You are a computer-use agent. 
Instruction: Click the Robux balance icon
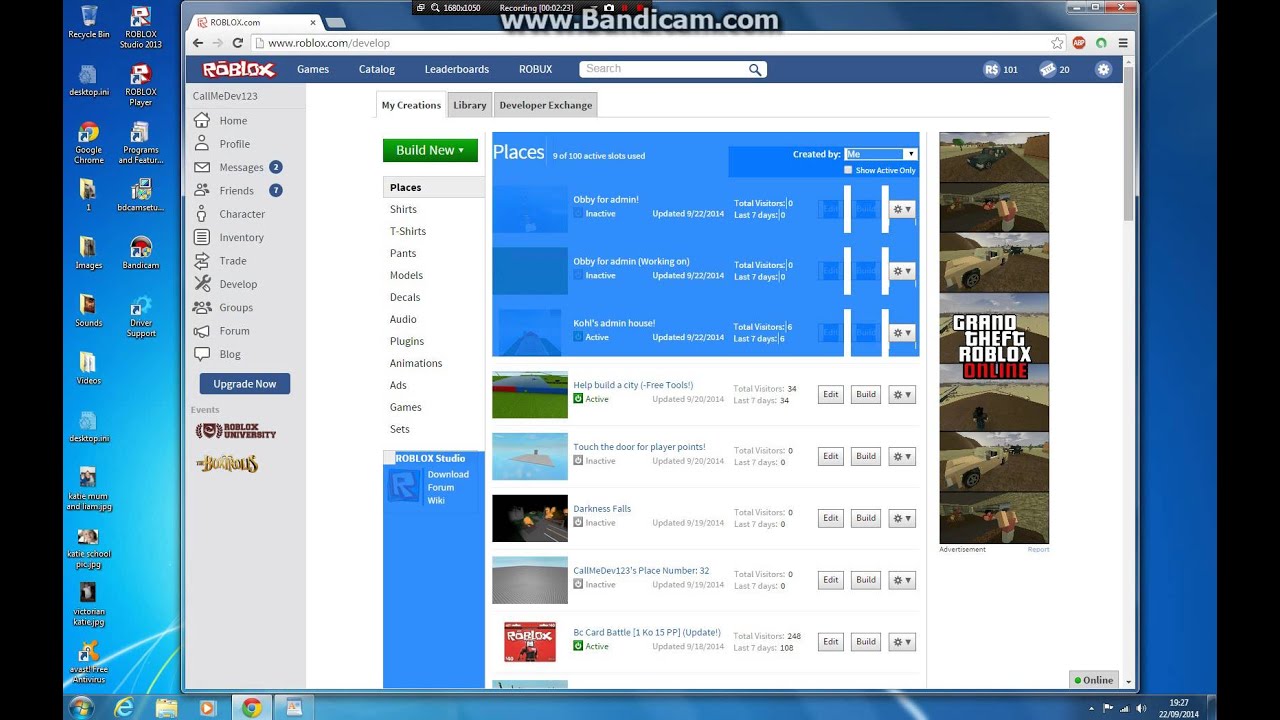point(991,69)
